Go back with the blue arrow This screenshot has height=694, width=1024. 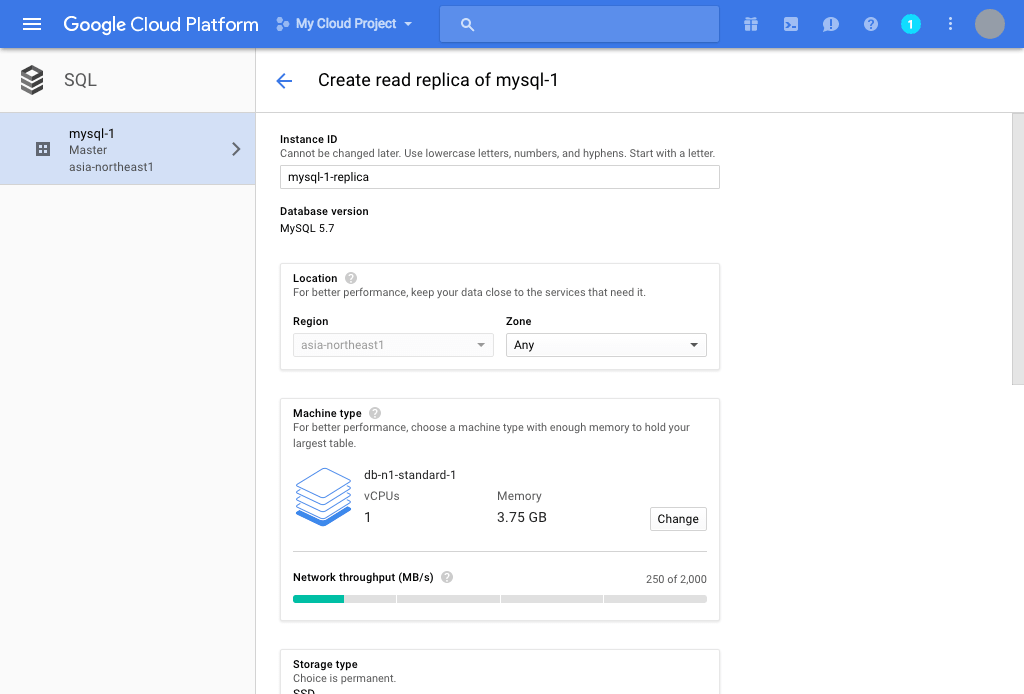(x=284, y=81)
